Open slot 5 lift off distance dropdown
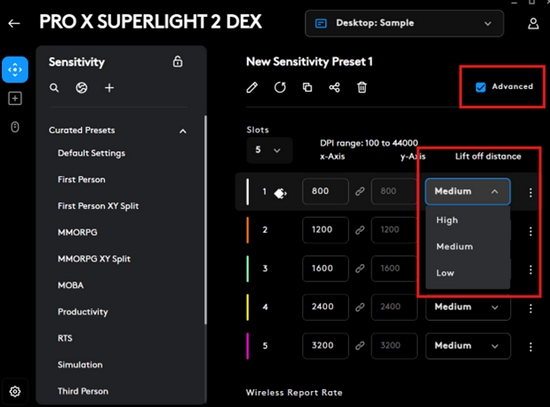The height and width of the screenshot is (407, 550). [468, 346]
